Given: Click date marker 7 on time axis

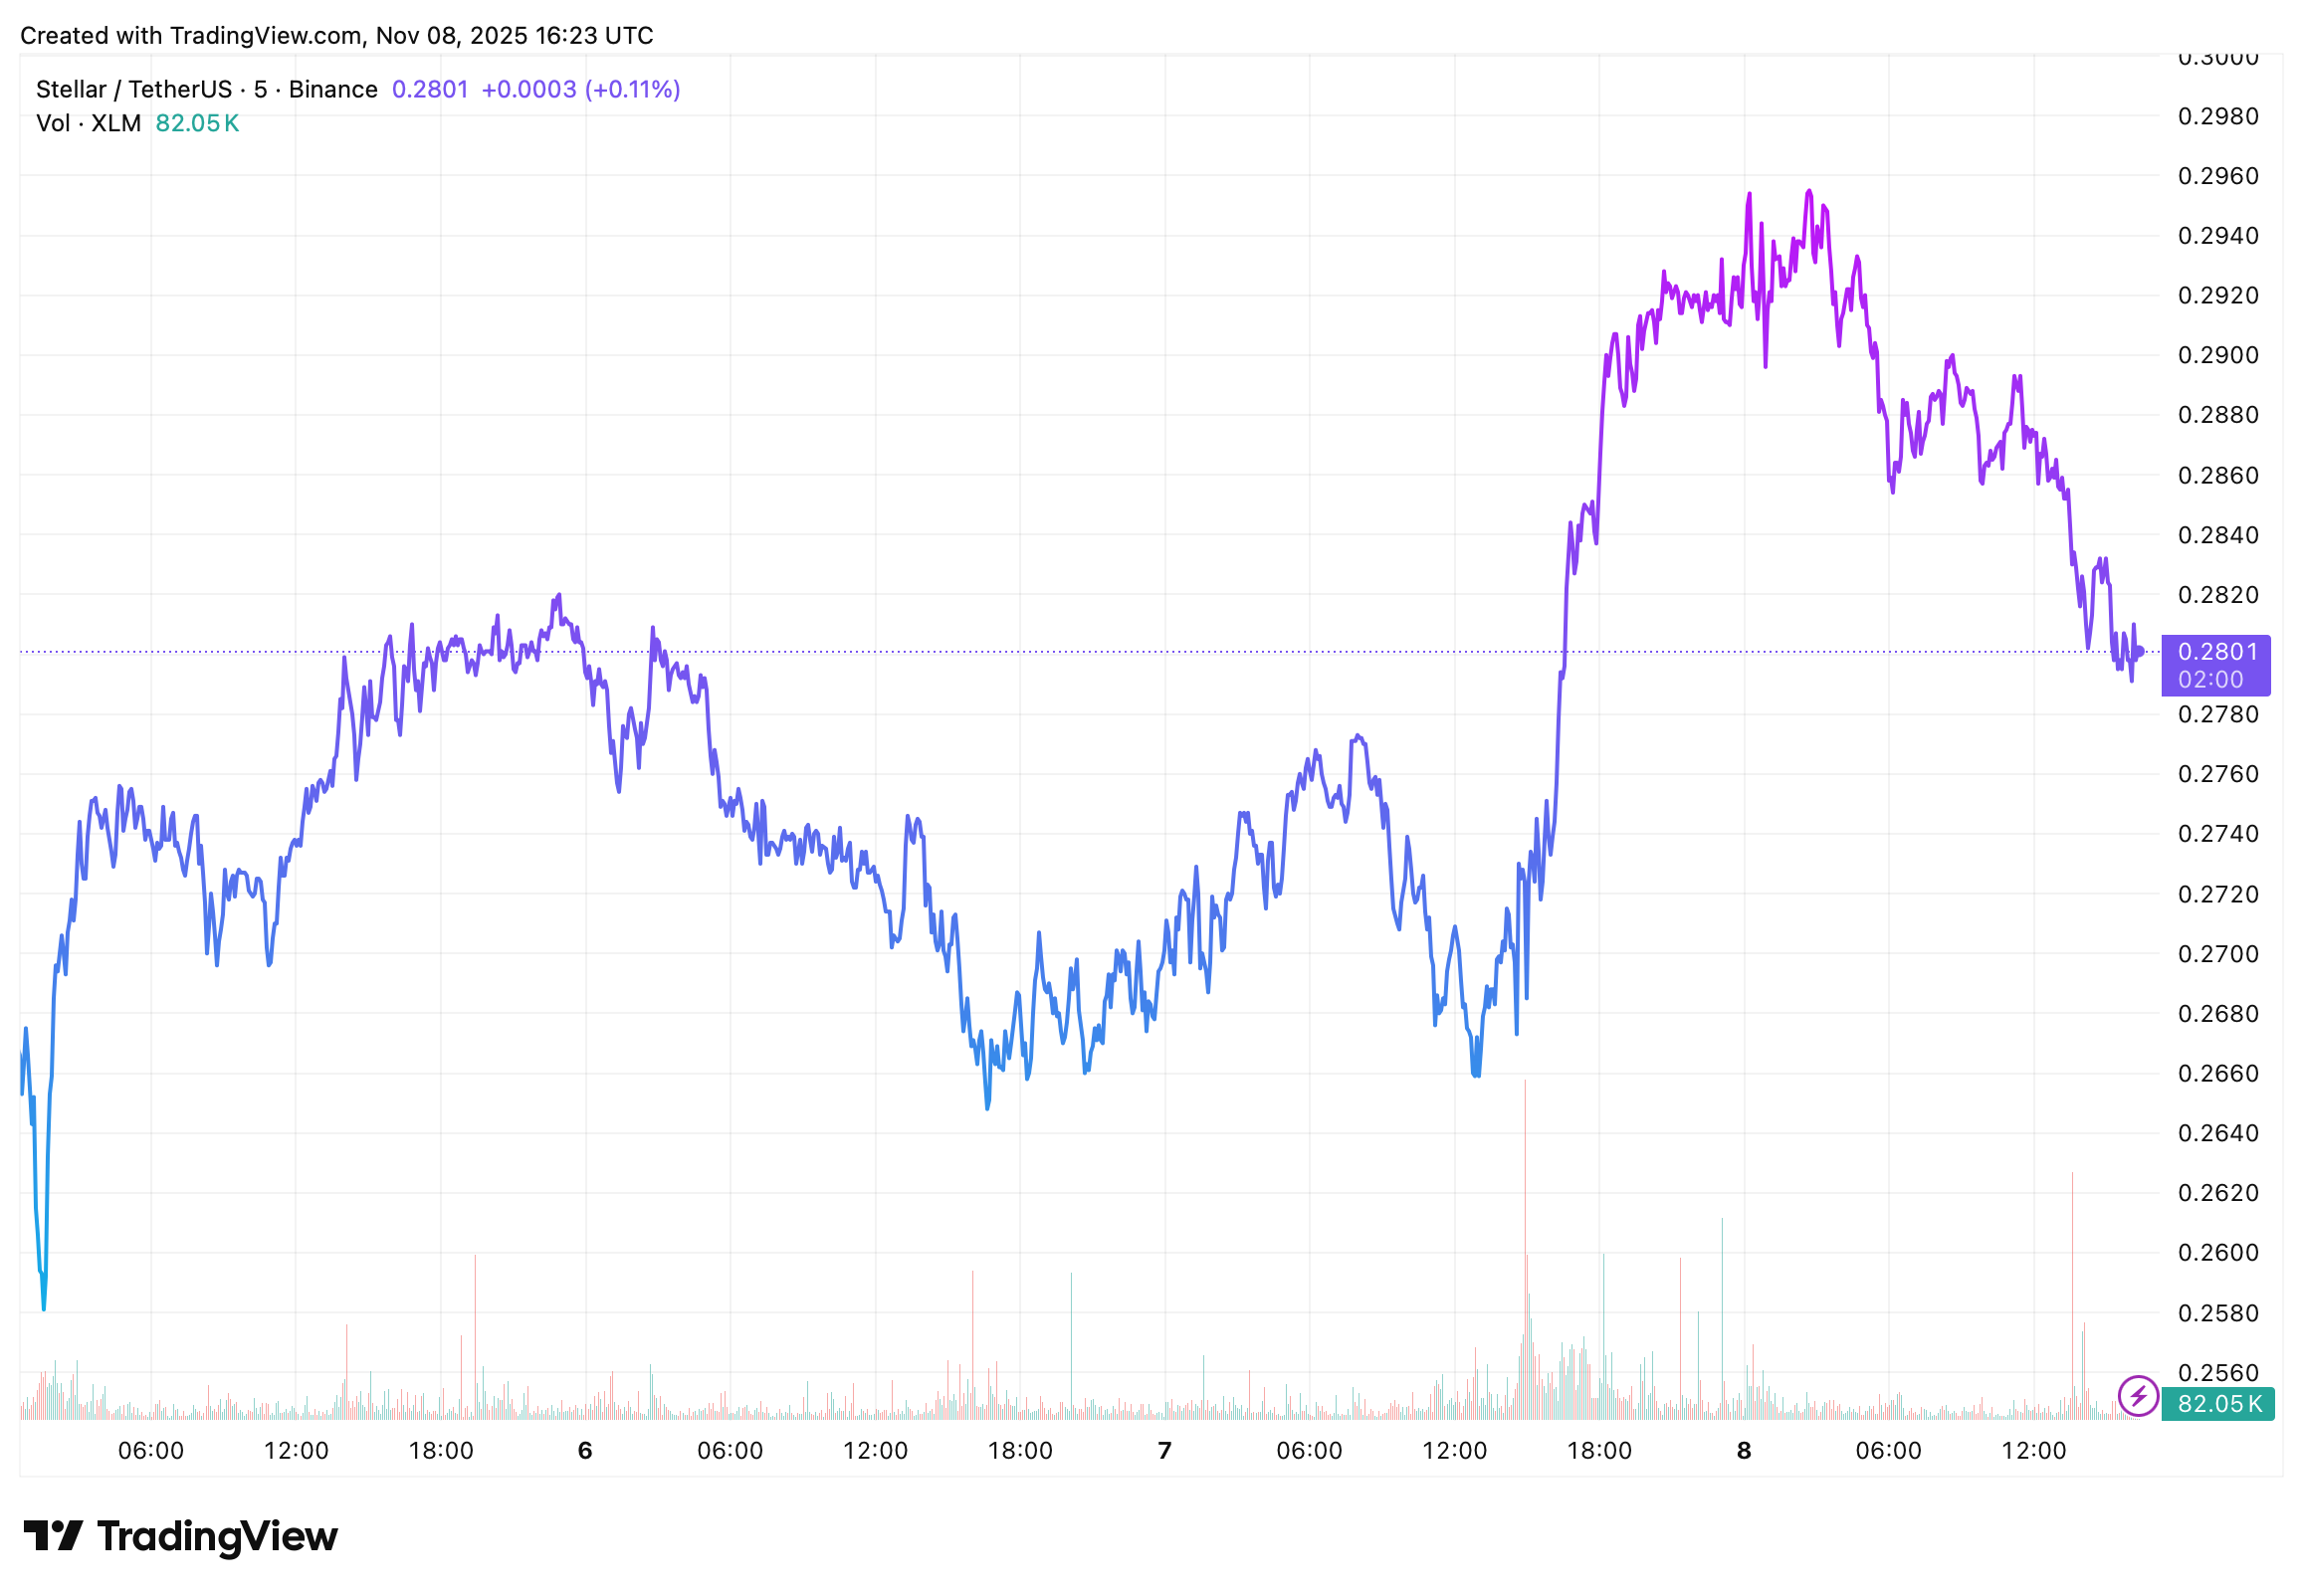Looking at the screenshot, I should coord(1164,1450).
